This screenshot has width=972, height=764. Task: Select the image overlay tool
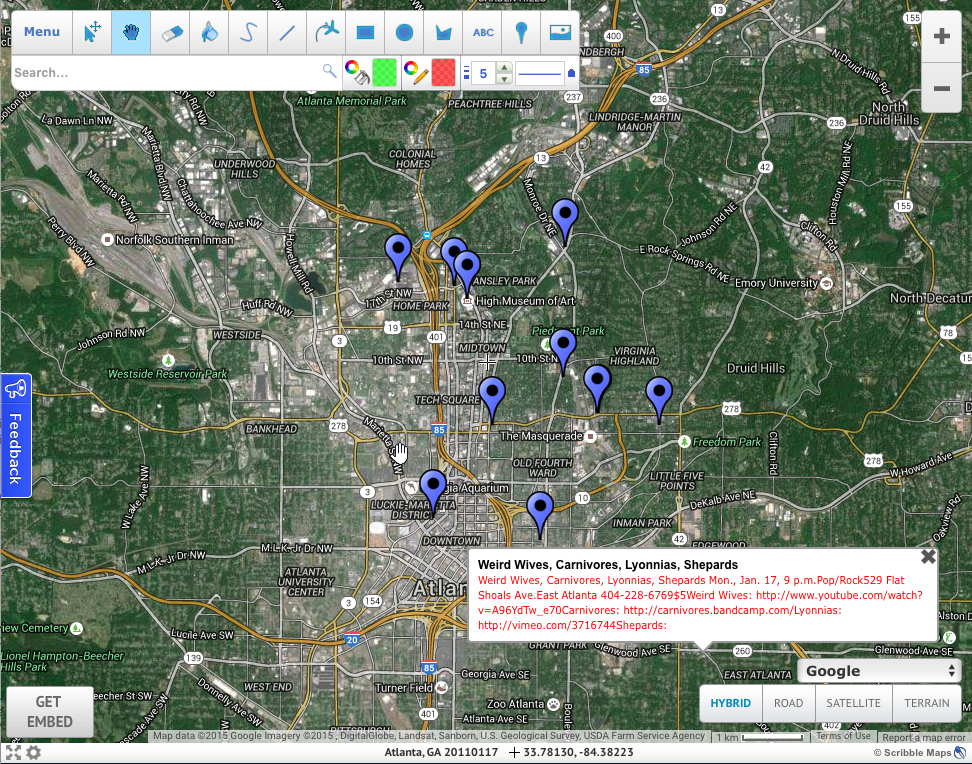point(560,32)
